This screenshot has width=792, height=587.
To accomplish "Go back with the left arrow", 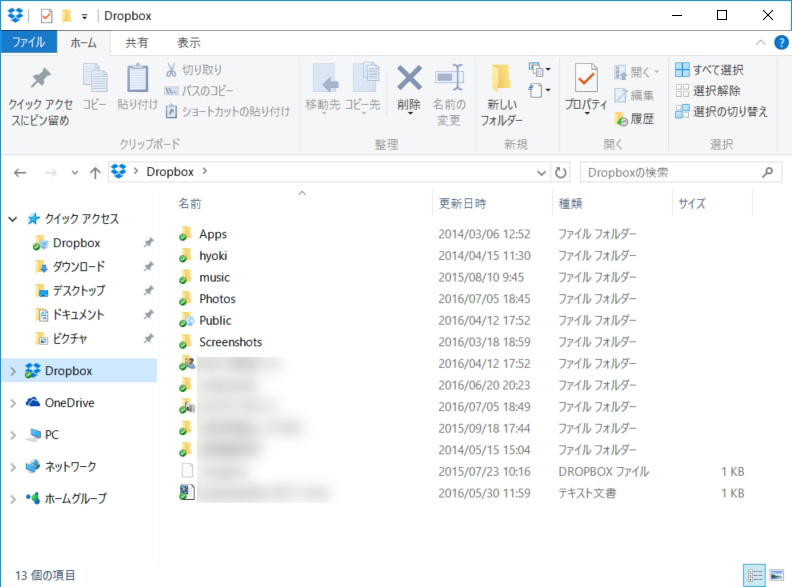I will click(20, 173).
